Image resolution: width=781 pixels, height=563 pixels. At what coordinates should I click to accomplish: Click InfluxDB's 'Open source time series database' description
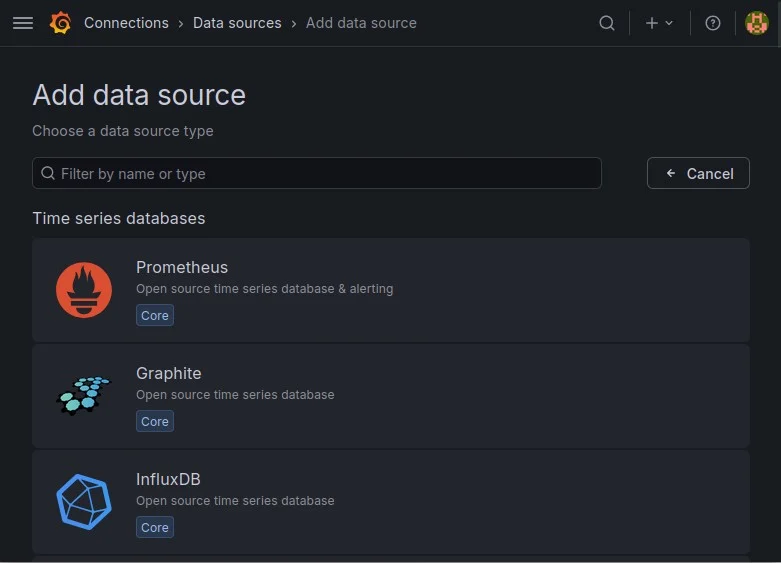235,501
